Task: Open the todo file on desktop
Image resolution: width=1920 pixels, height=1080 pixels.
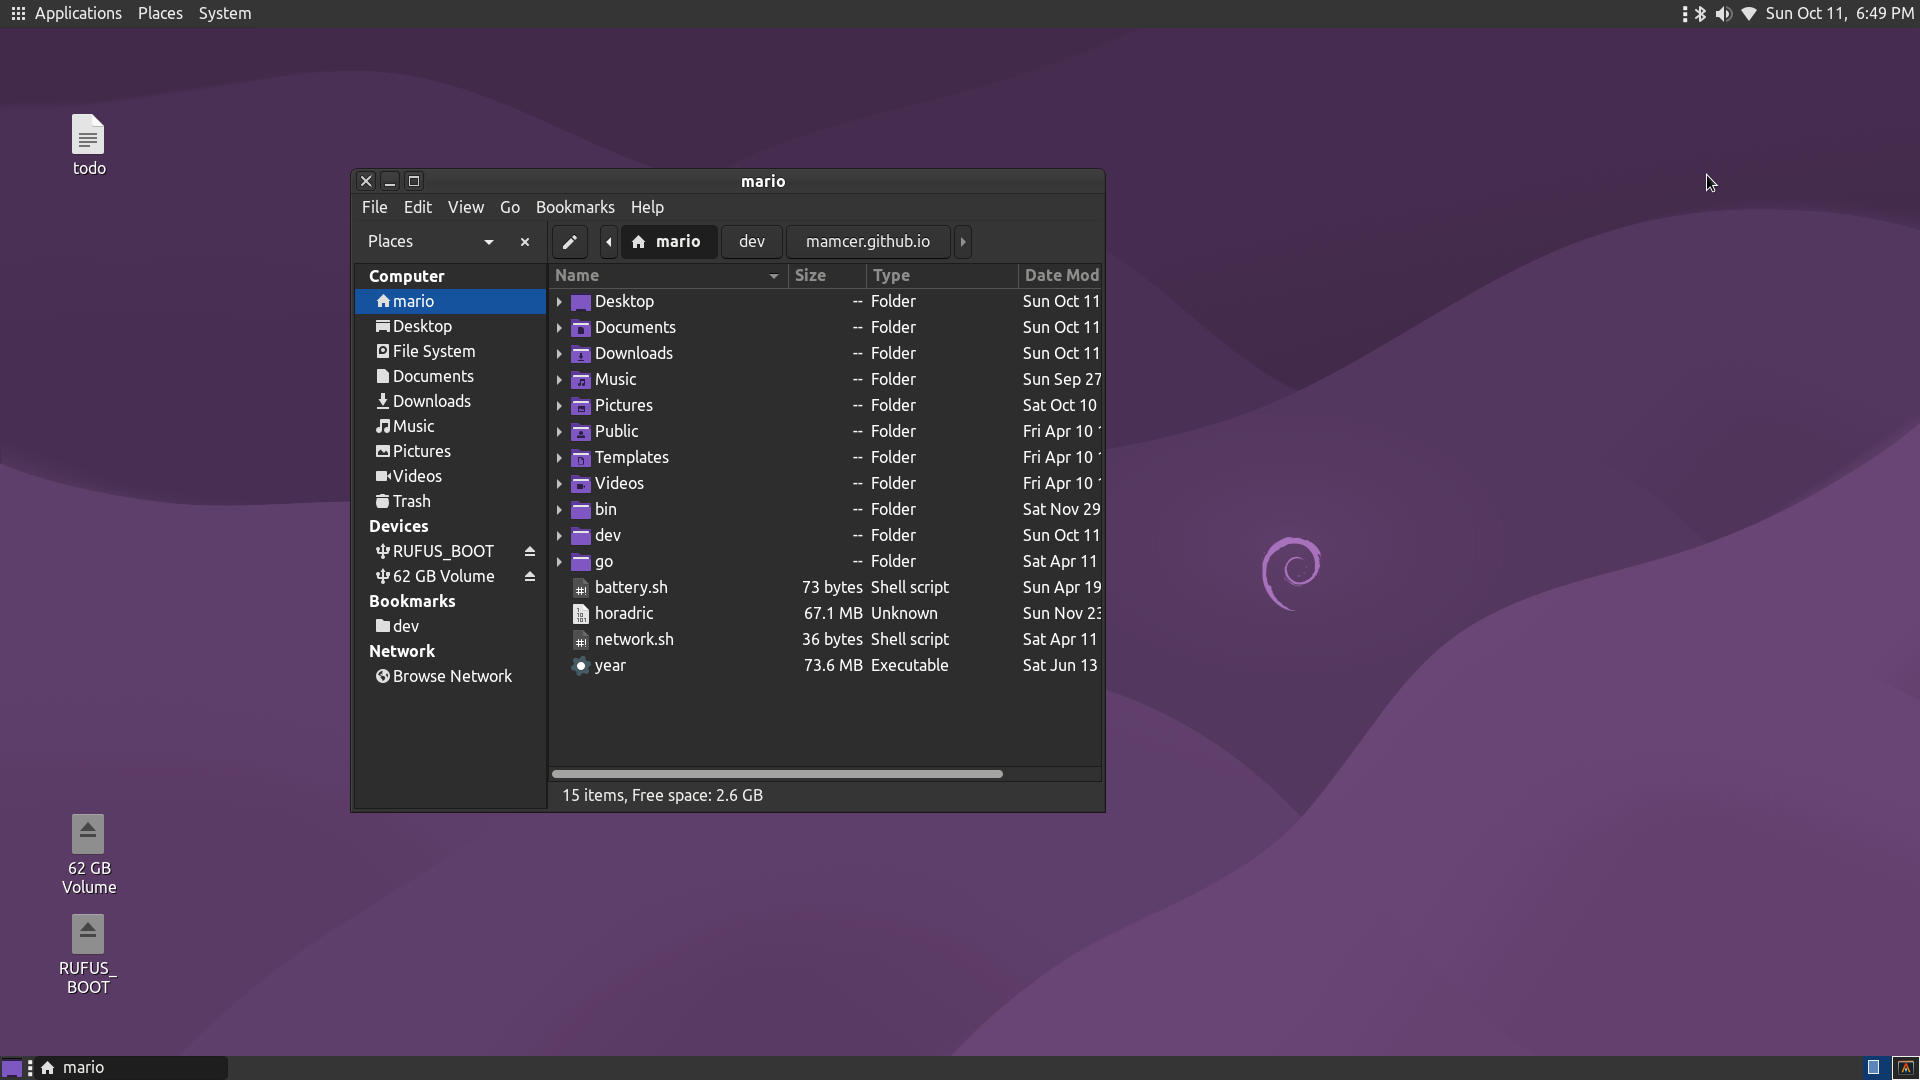Action: [x=88, y=146]
